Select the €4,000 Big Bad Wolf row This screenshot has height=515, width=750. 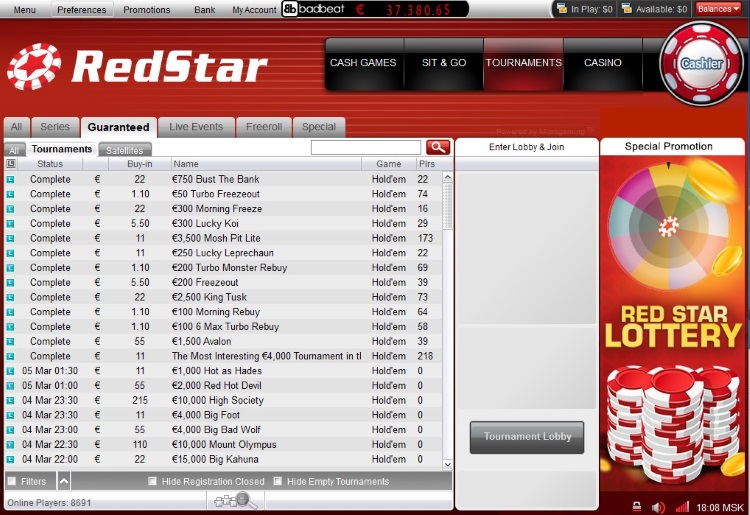pyautogui.click(x=223, y=430)
